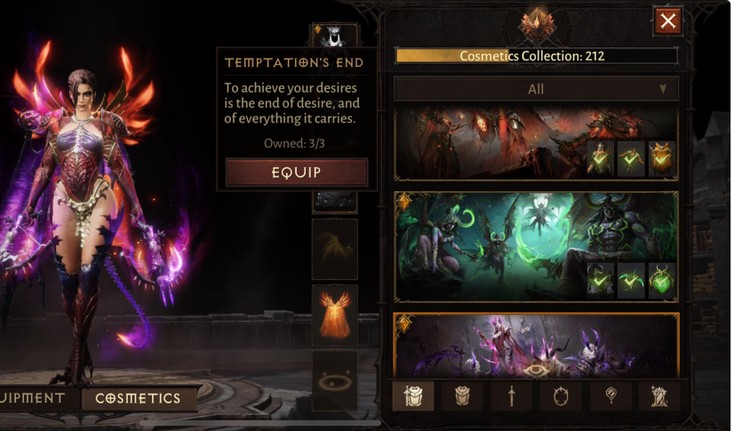Select the glowing halo ring cosmetic slot
Screen dimensions: 750x431
coord(335,381)
